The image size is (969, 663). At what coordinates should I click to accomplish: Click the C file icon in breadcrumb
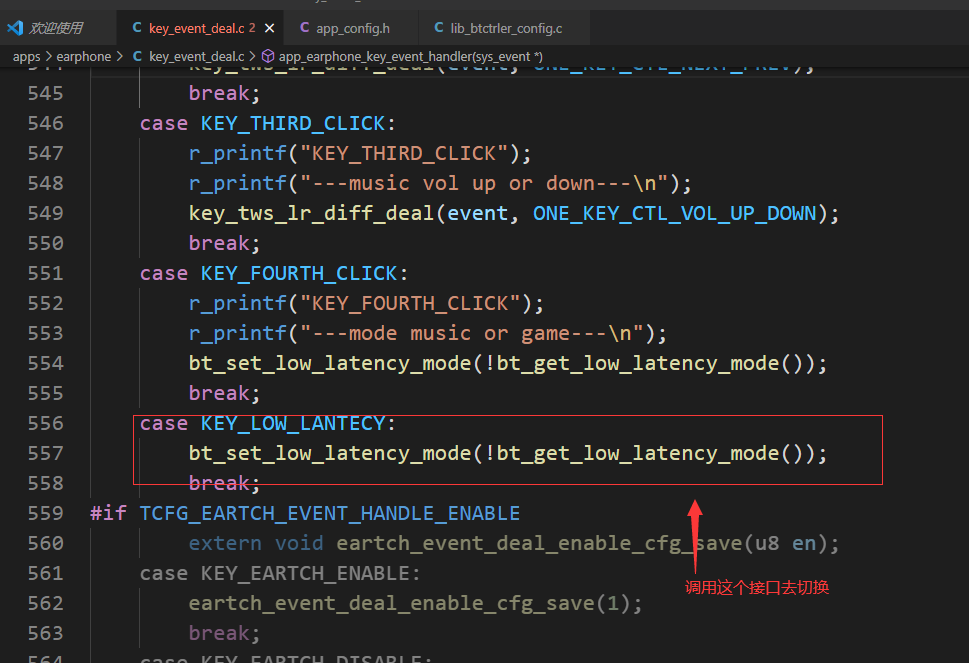(137, 57)
